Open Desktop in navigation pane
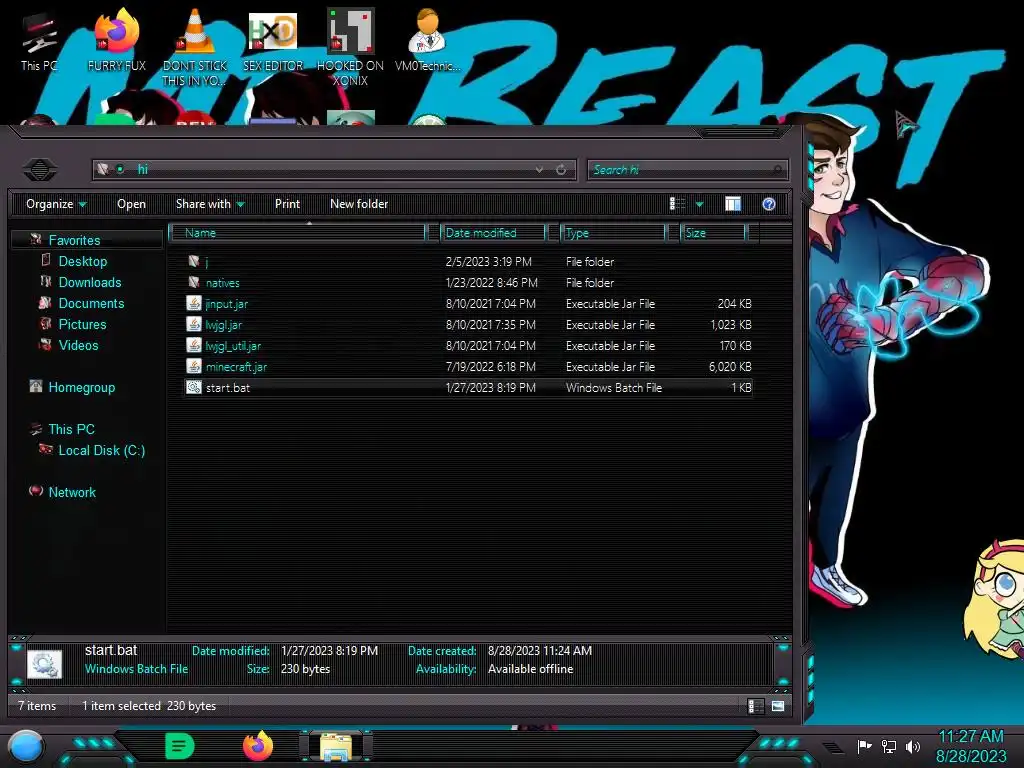1024x768 pixels. 83,261
